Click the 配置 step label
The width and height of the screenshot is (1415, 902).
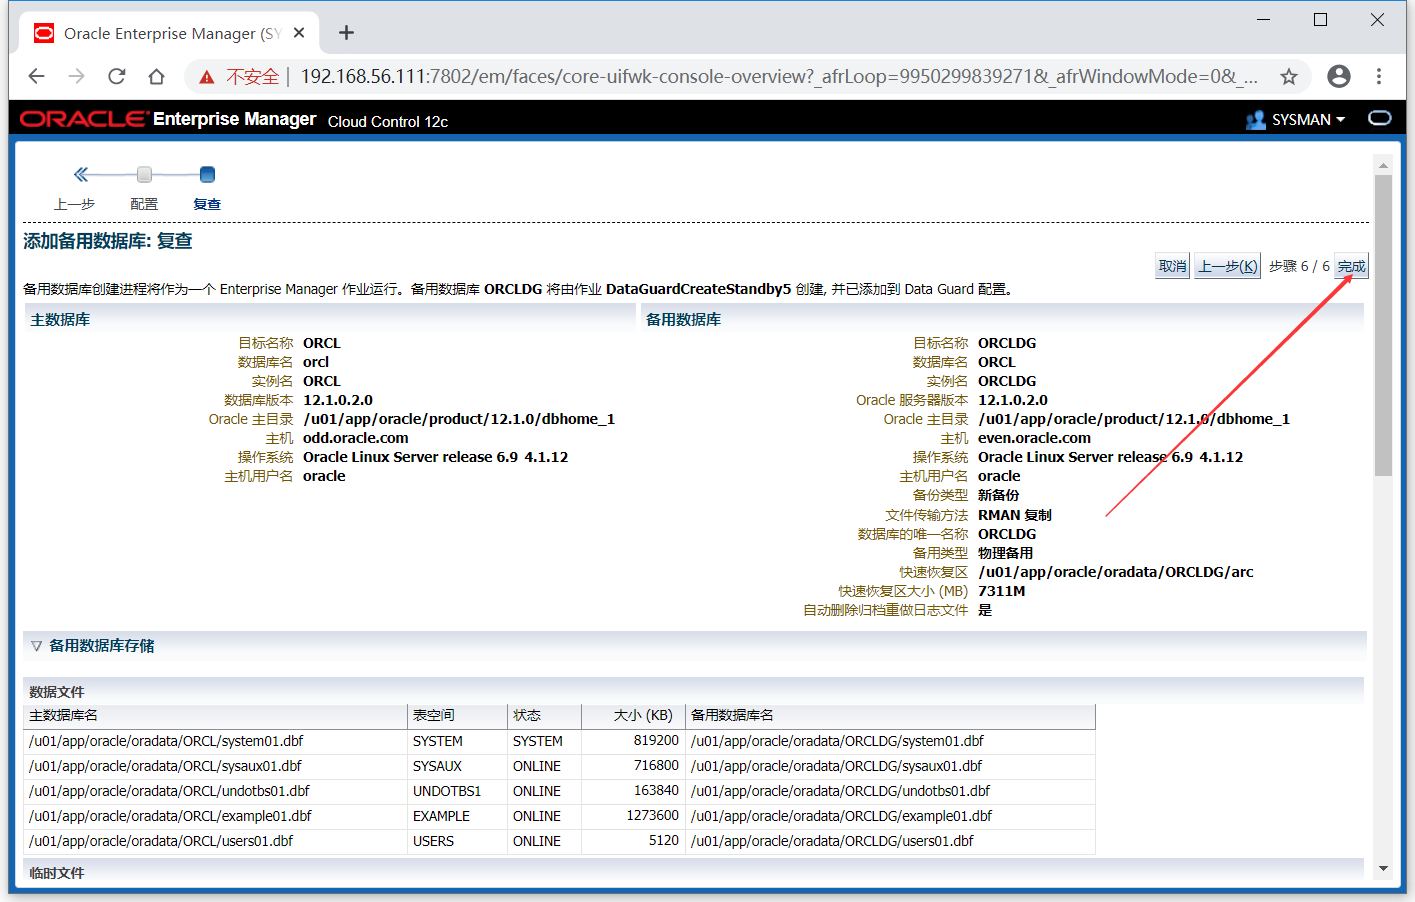click(144, 204)
